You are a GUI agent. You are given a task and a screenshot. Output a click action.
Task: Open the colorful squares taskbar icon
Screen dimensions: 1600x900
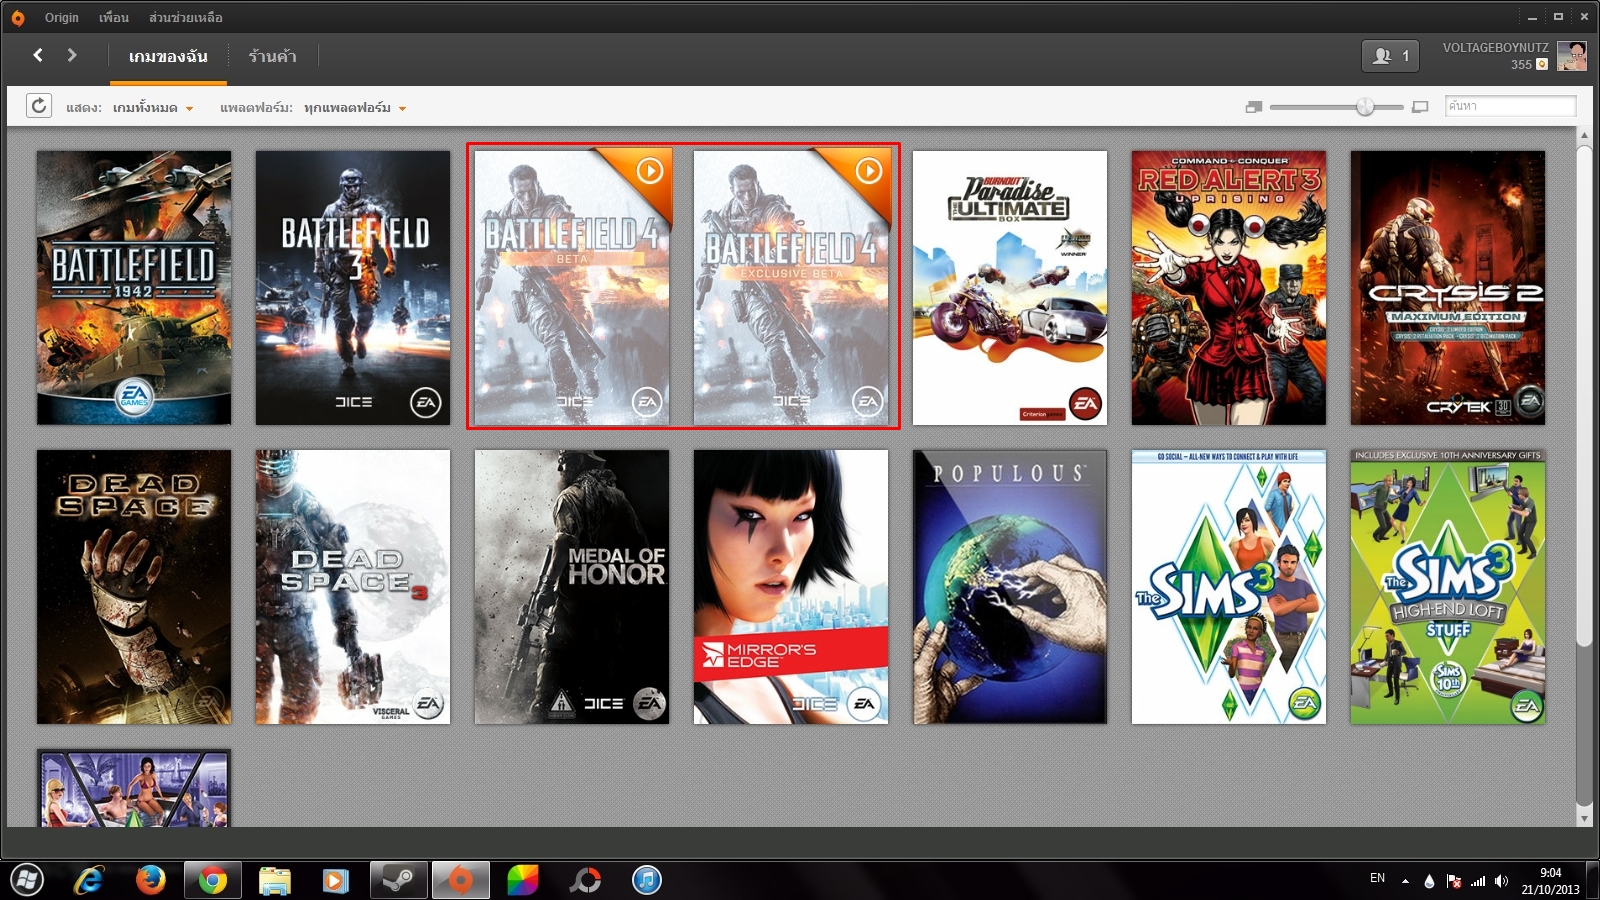[522, 880]
